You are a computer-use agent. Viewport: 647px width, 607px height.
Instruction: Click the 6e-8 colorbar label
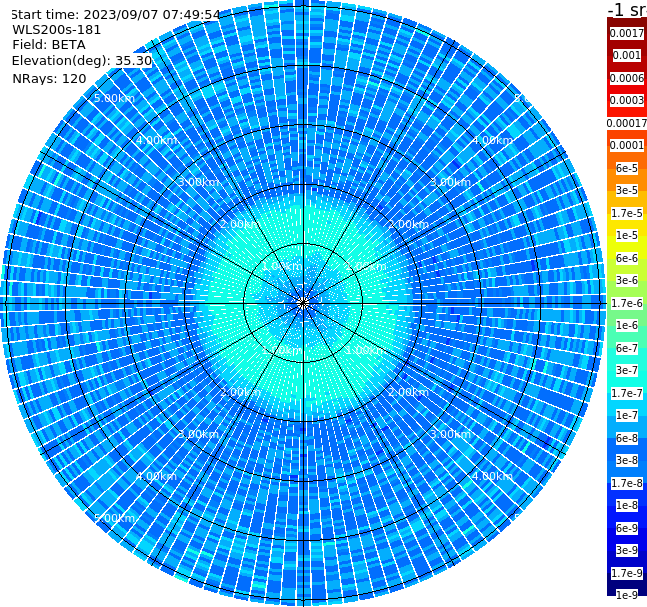(627, 438)
